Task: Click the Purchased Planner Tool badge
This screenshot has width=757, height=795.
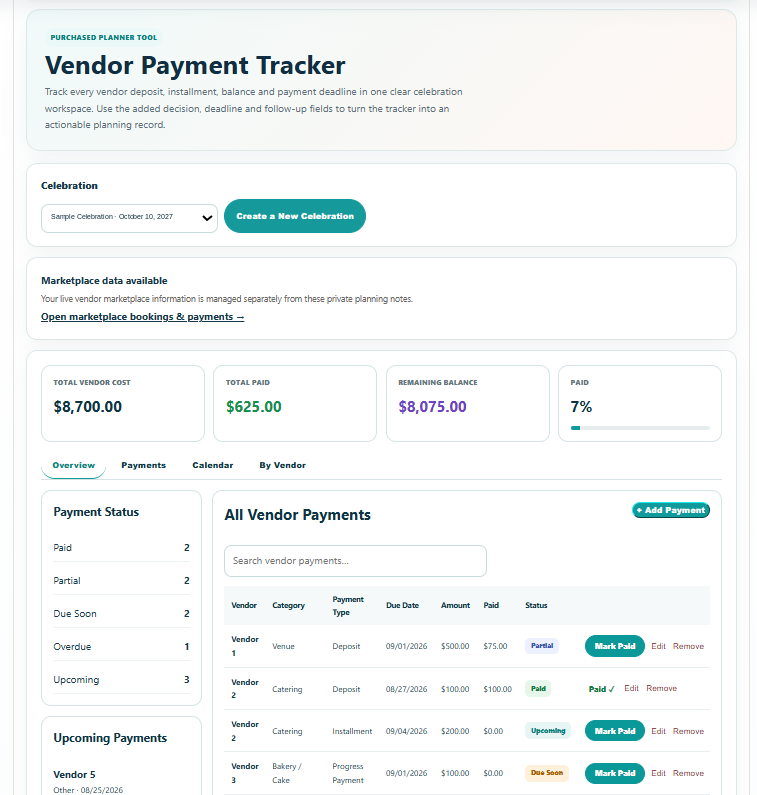Action: coord(103,38)
